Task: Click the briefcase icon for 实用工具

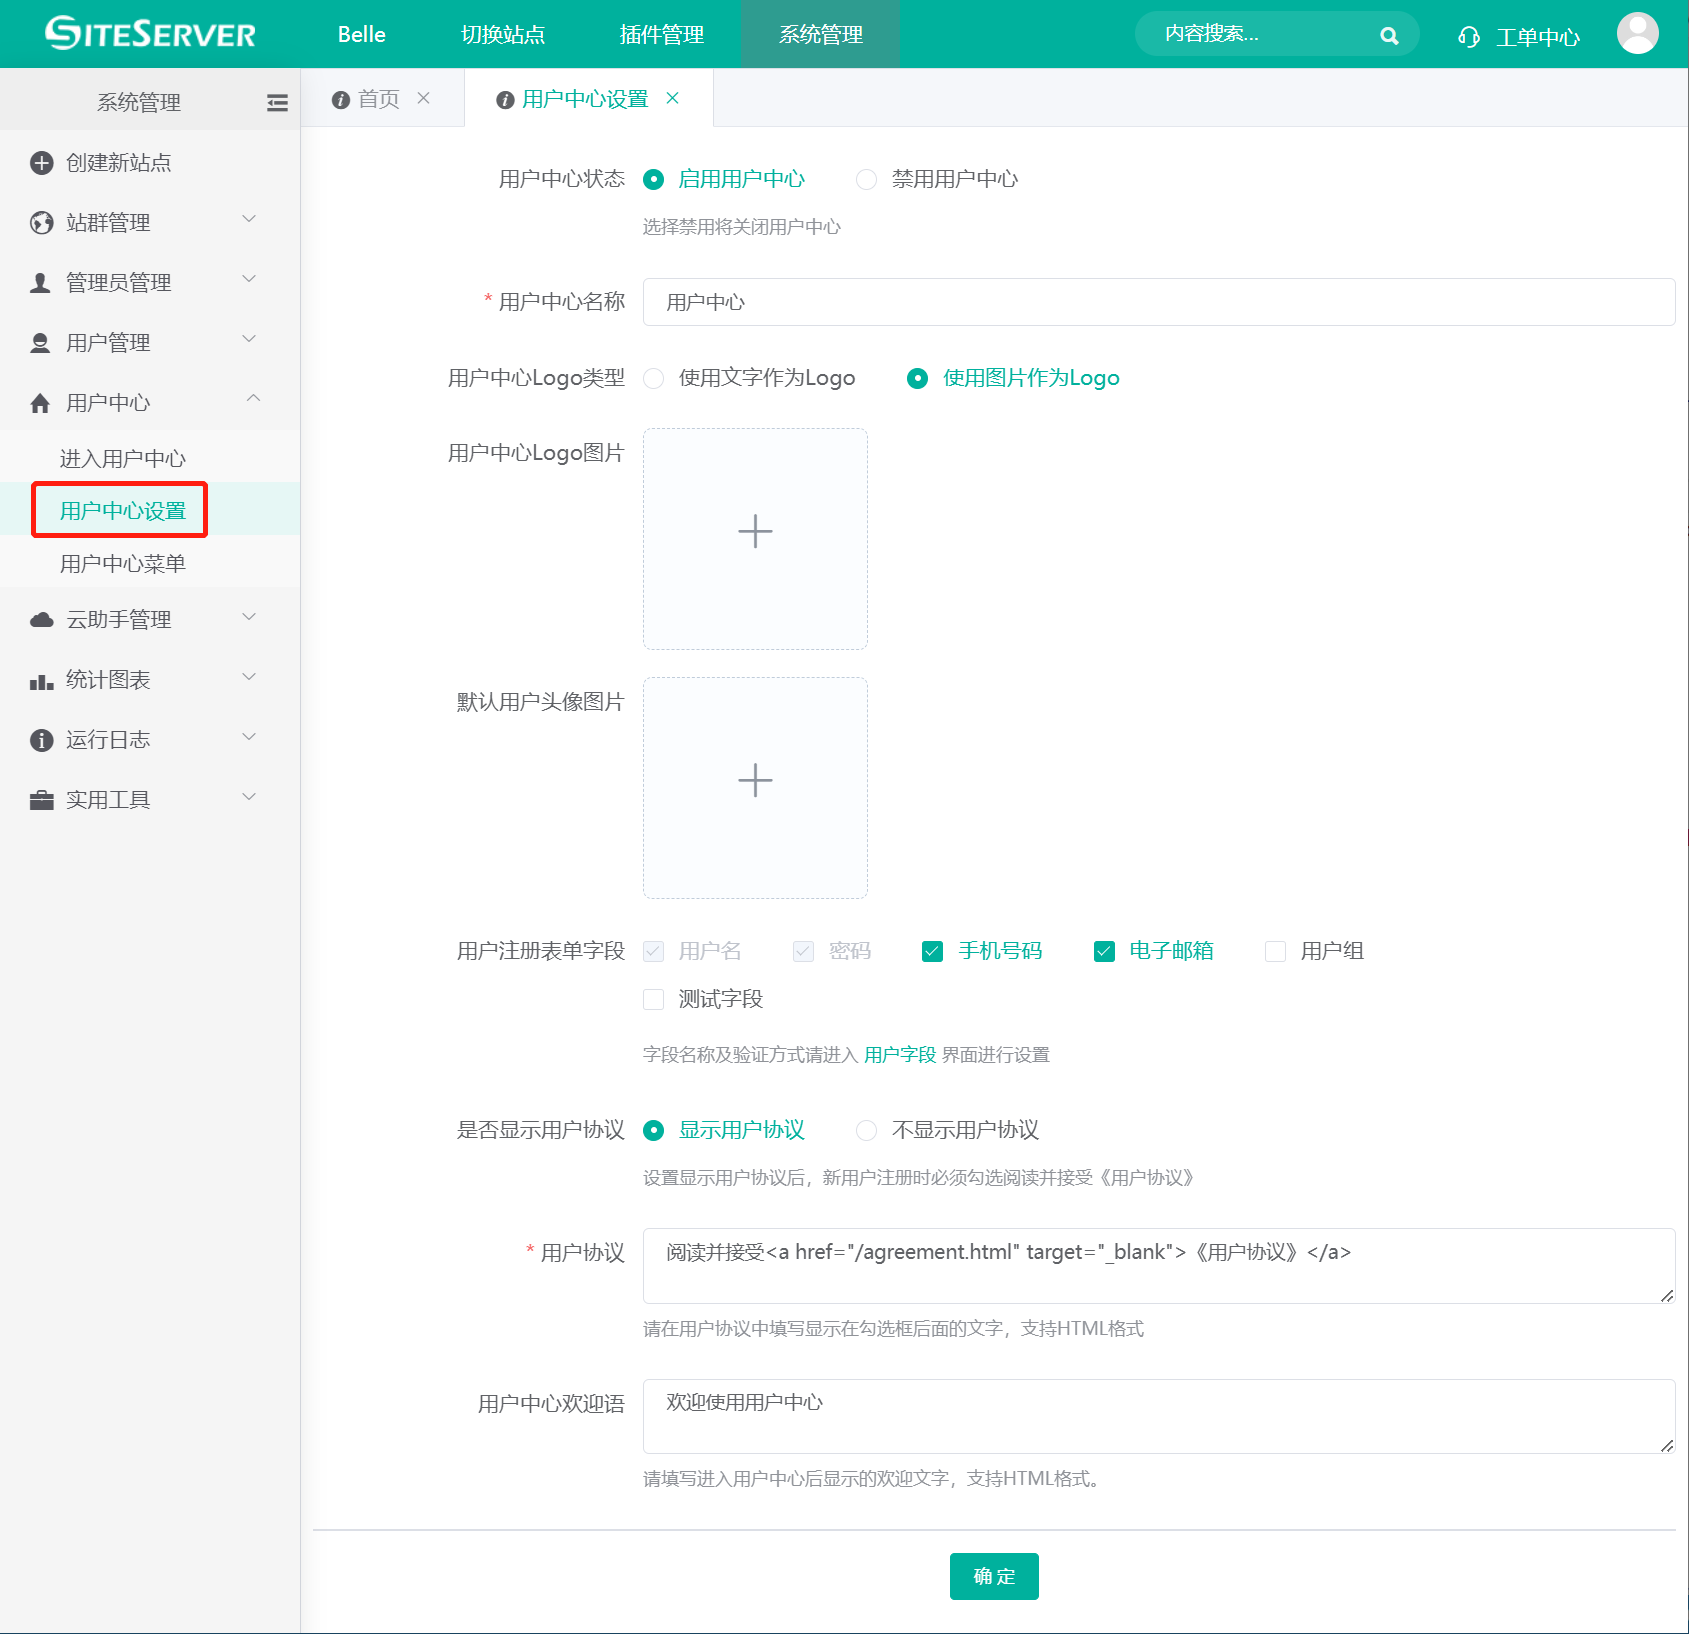Action: point(41,800)
